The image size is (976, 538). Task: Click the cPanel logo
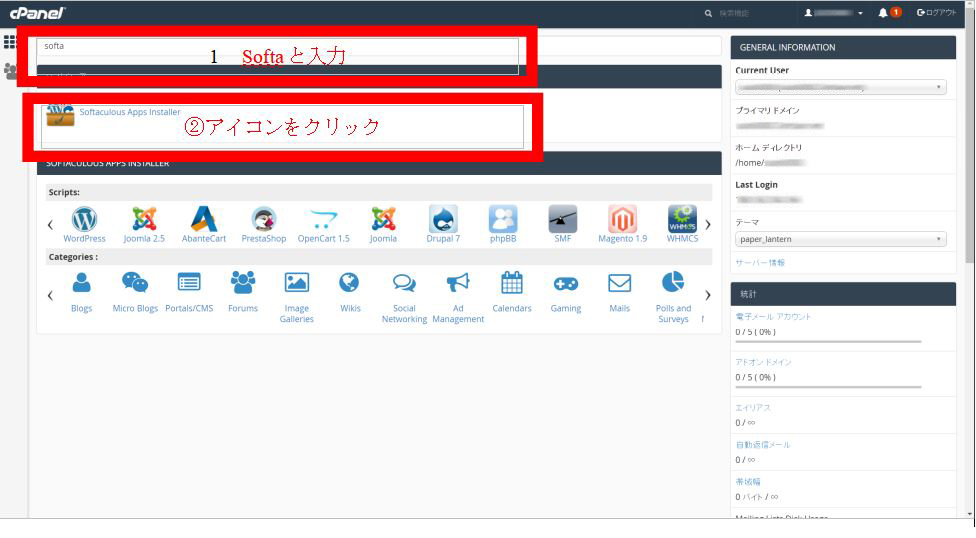point(37,12)
